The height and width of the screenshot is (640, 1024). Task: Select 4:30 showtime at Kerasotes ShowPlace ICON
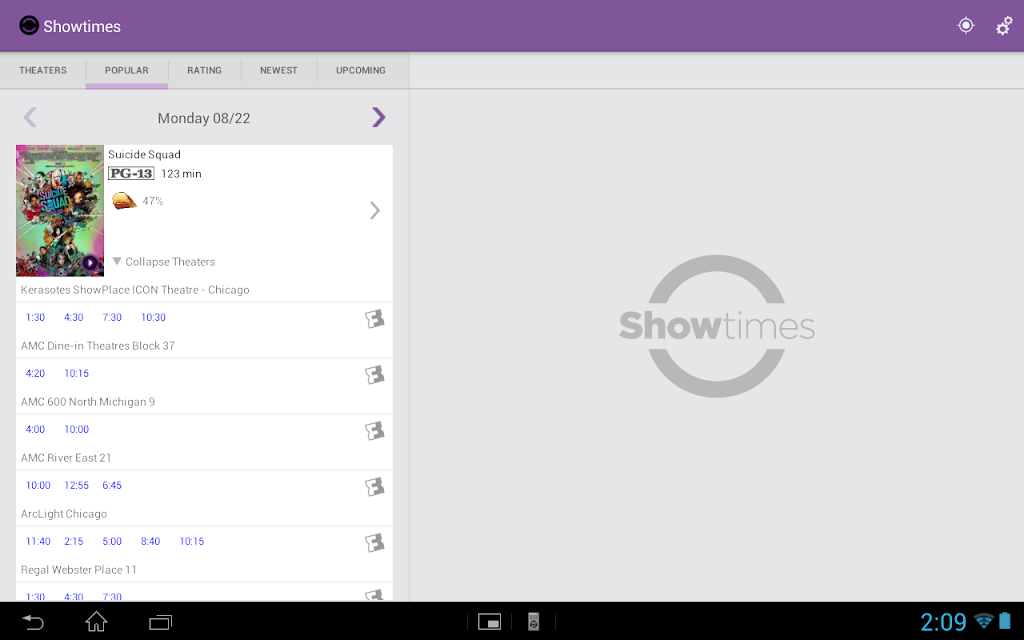74,317
